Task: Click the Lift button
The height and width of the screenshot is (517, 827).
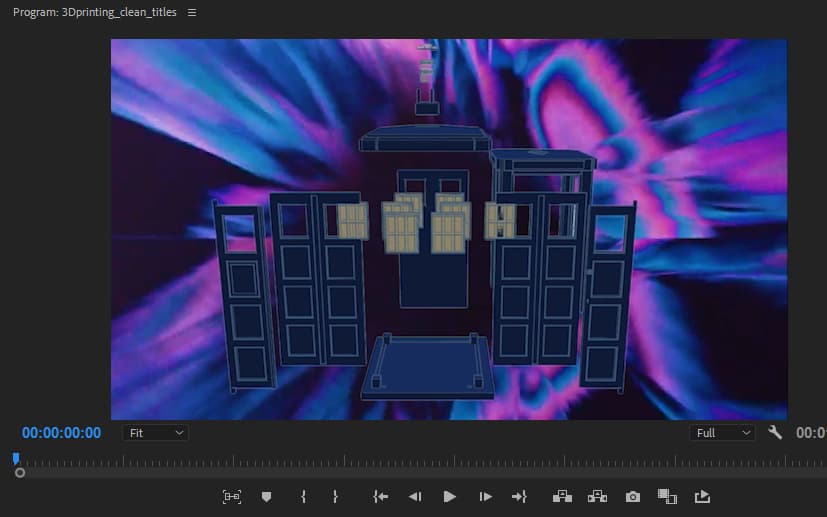Action: point(562,496)
